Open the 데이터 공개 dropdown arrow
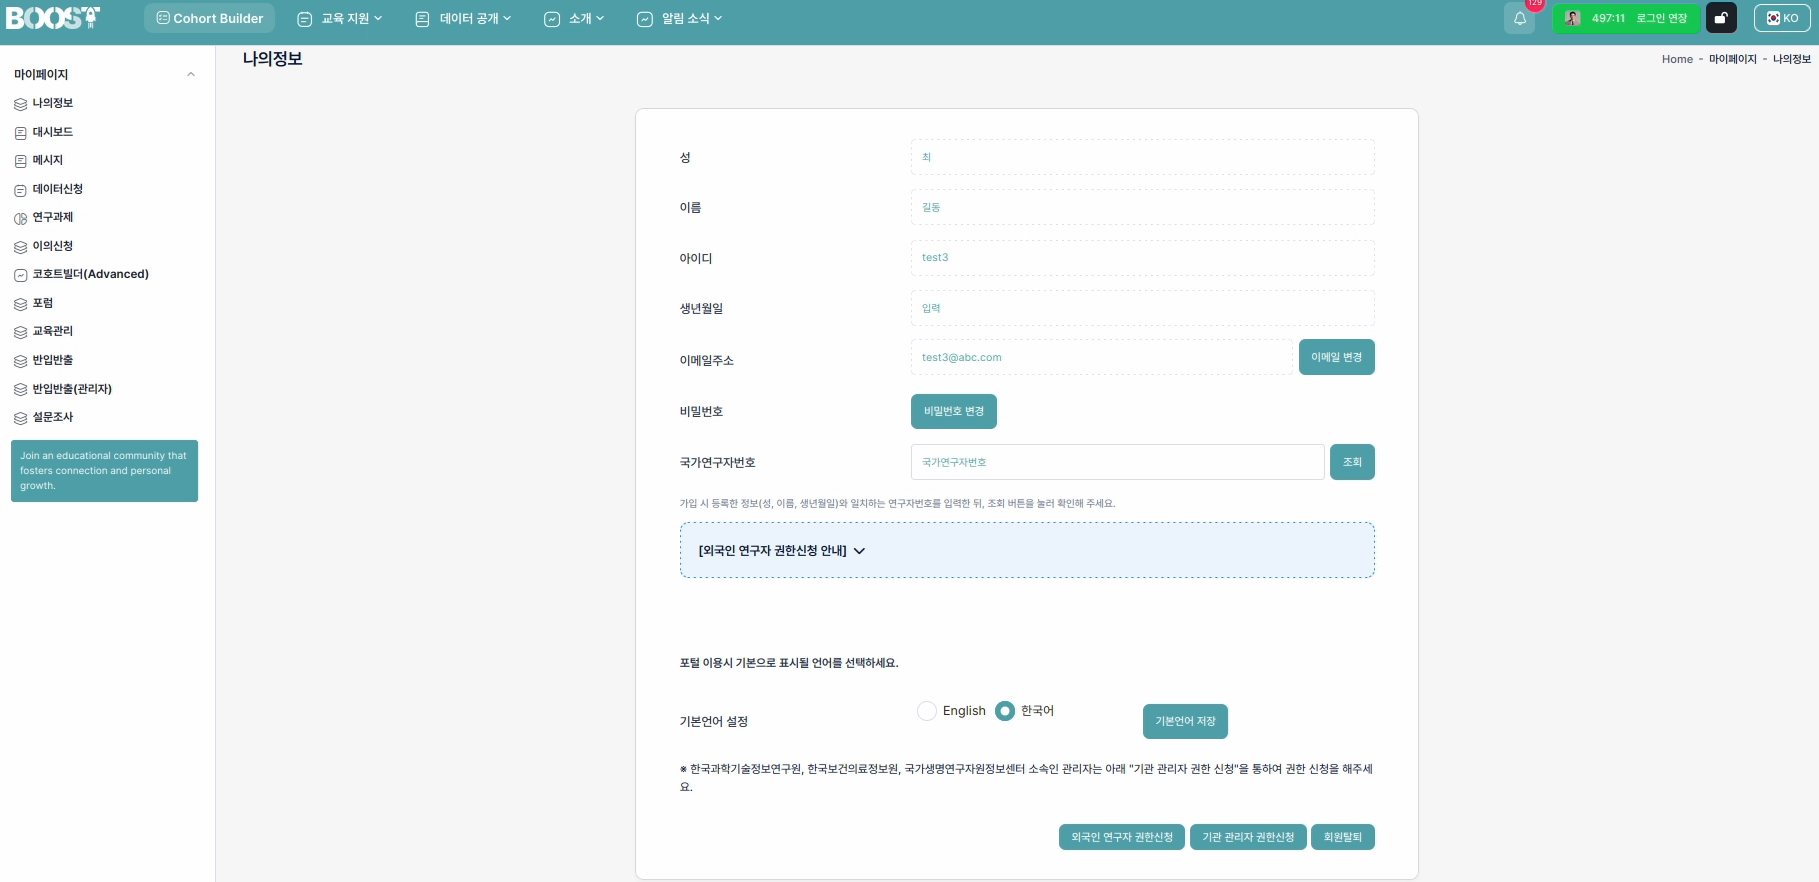This screenshot has height=882, width=1819. click(x=507, y=18)
